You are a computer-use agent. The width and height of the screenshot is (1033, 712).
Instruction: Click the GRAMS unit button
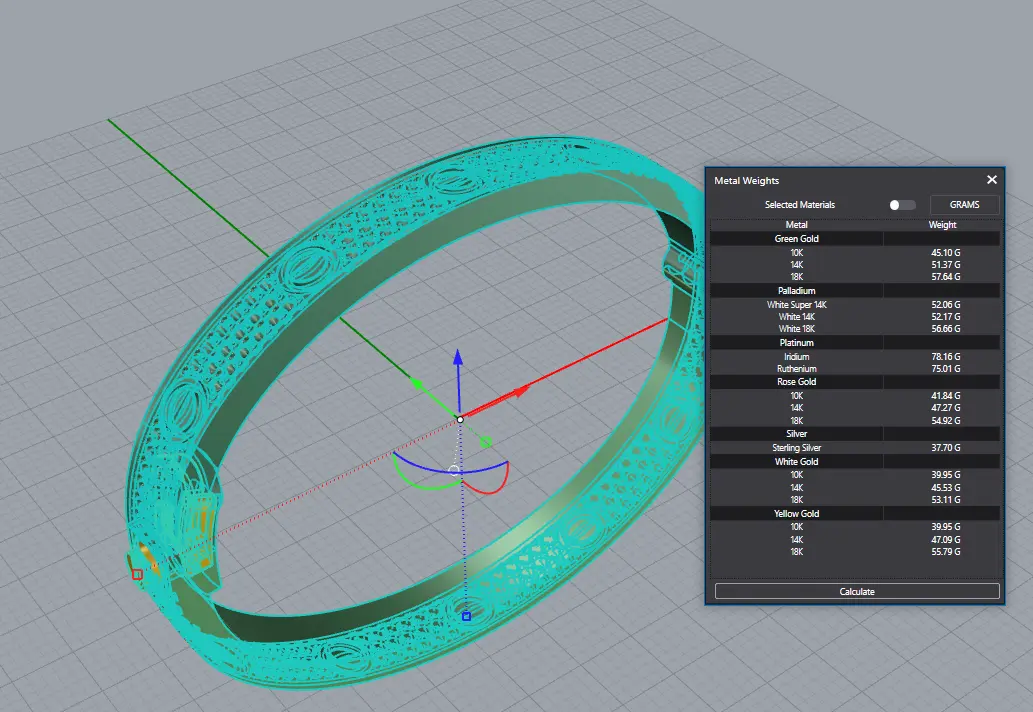[x=964, y=205]
